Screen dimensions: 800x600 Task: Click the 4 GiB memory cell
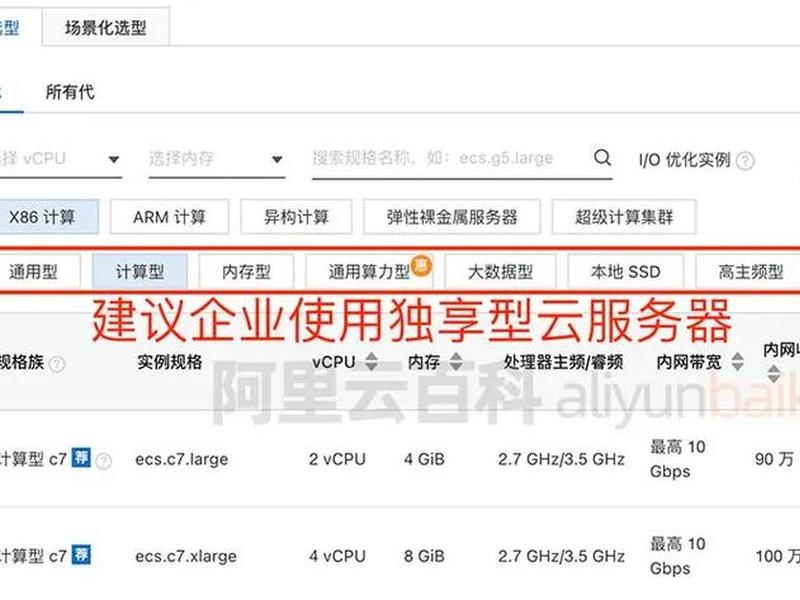[x=424, y=459]
